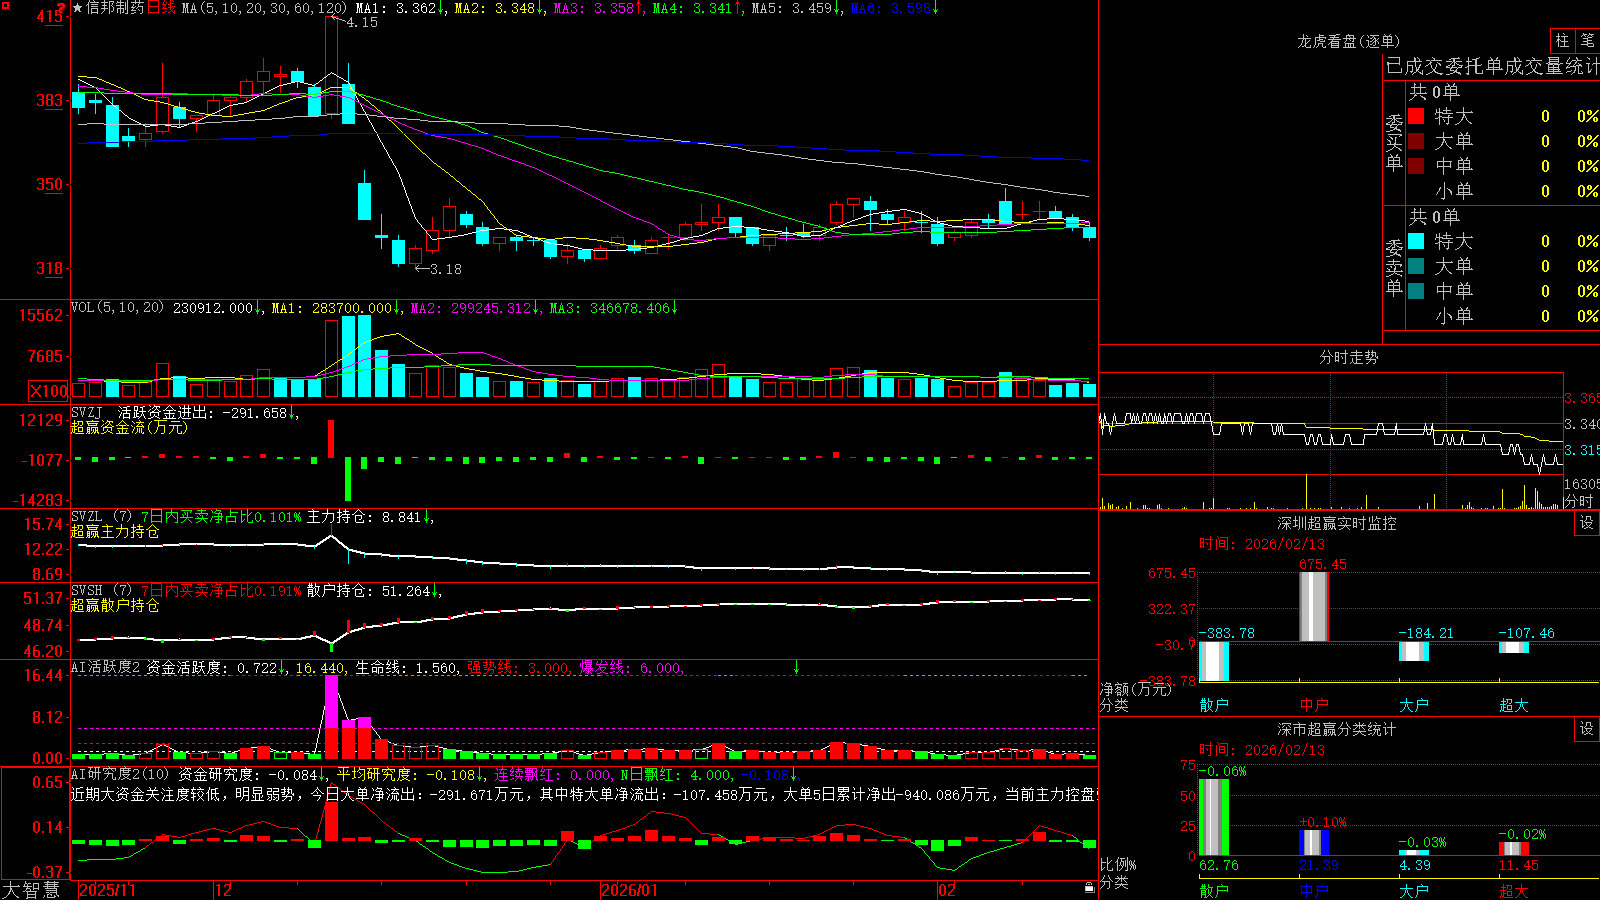1600x900 pixels.
Task: Click the 62.76 散户 percentage bar
Action: pyautogui.click(x=1213, y=817)
